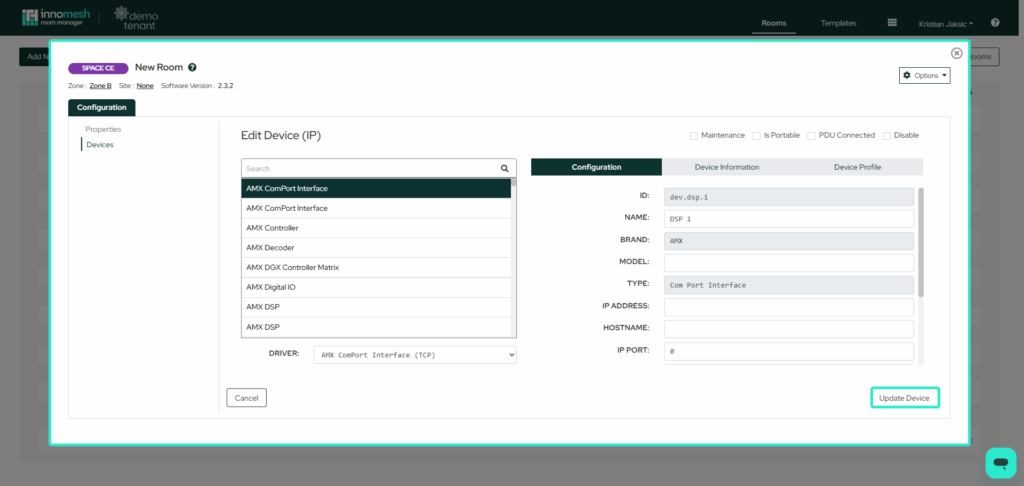The height and width of the screenshot is (486, 1024).
Task: Click the search magnifier icon
Action: click(x=504, y=169)
